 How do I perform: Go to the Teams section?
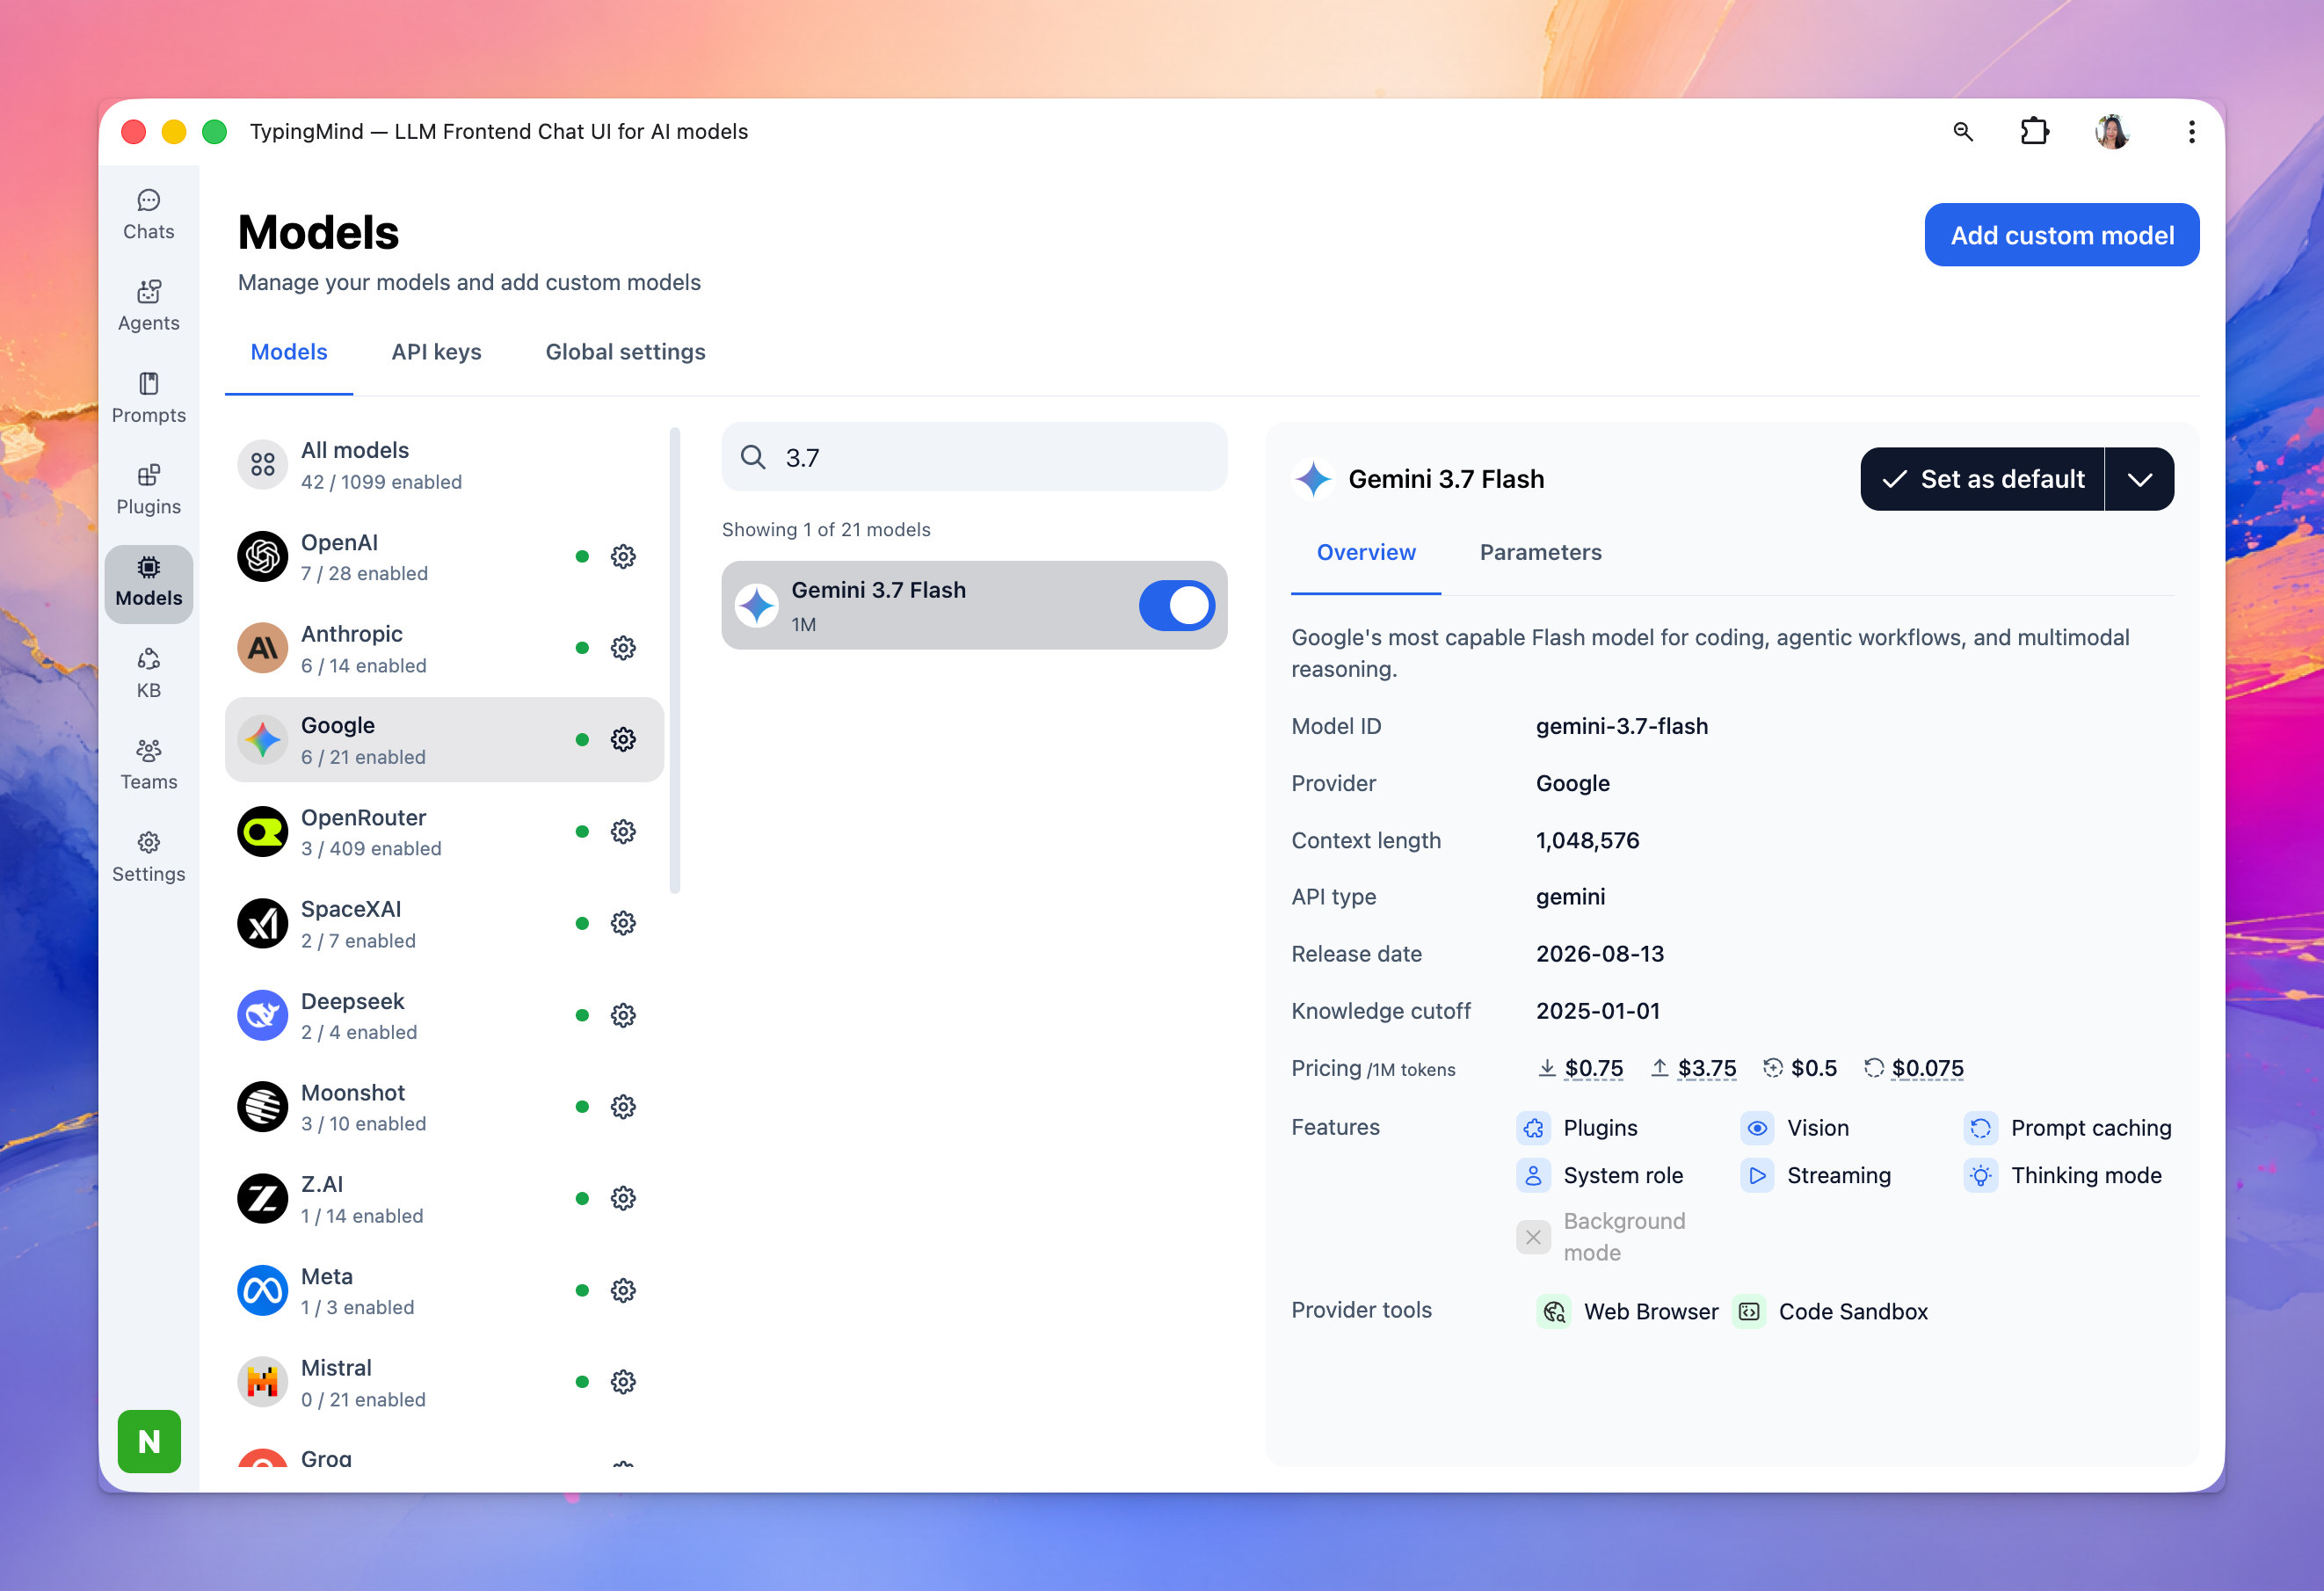[x=148, y=765]
